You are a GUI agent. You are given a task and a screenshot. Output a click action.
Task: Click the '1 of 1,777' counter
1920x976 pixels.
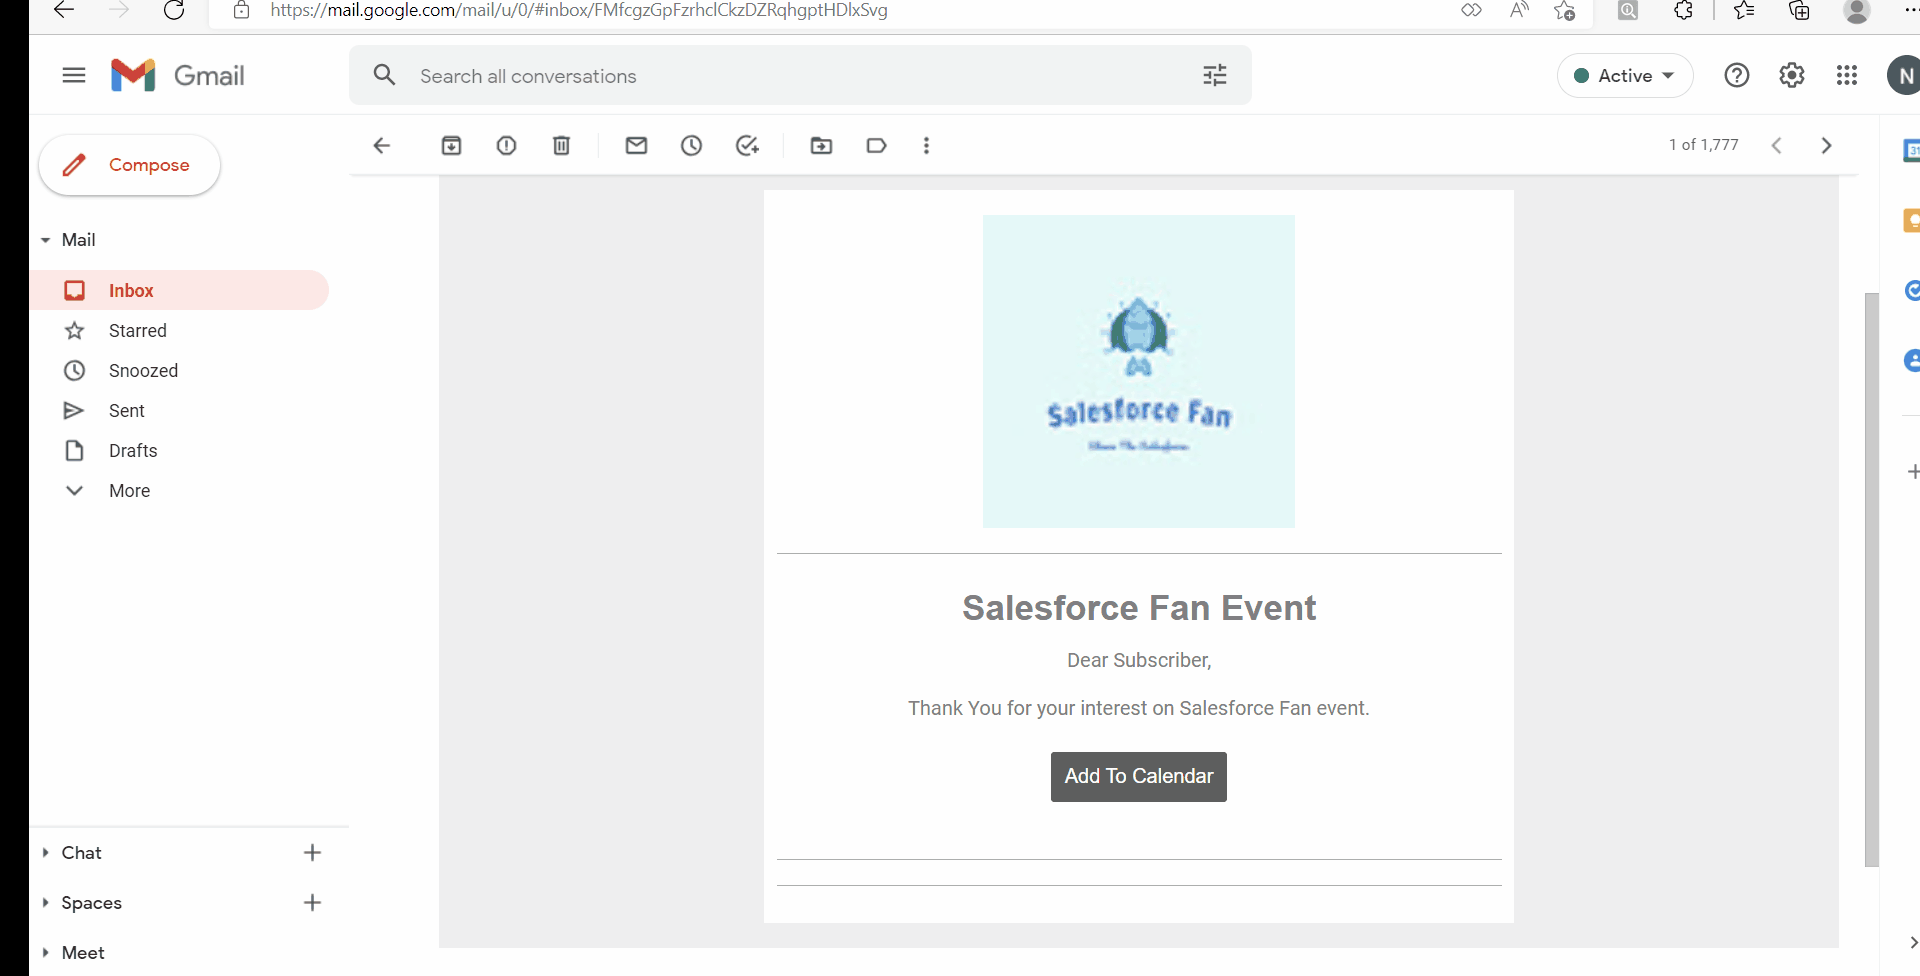1704,145
